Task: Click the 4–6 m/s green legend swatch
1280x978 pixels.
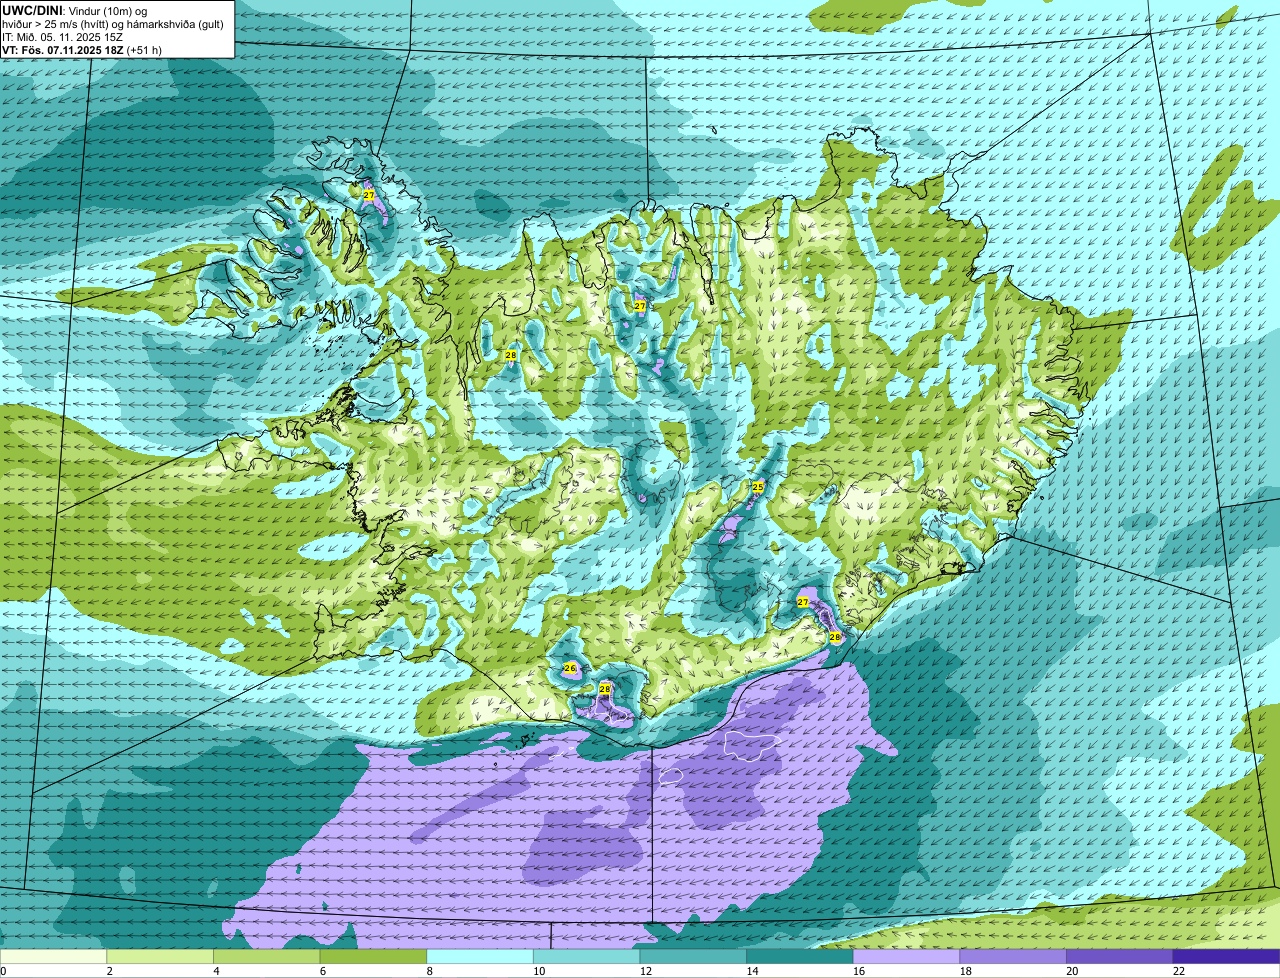Action: (267, 956)
